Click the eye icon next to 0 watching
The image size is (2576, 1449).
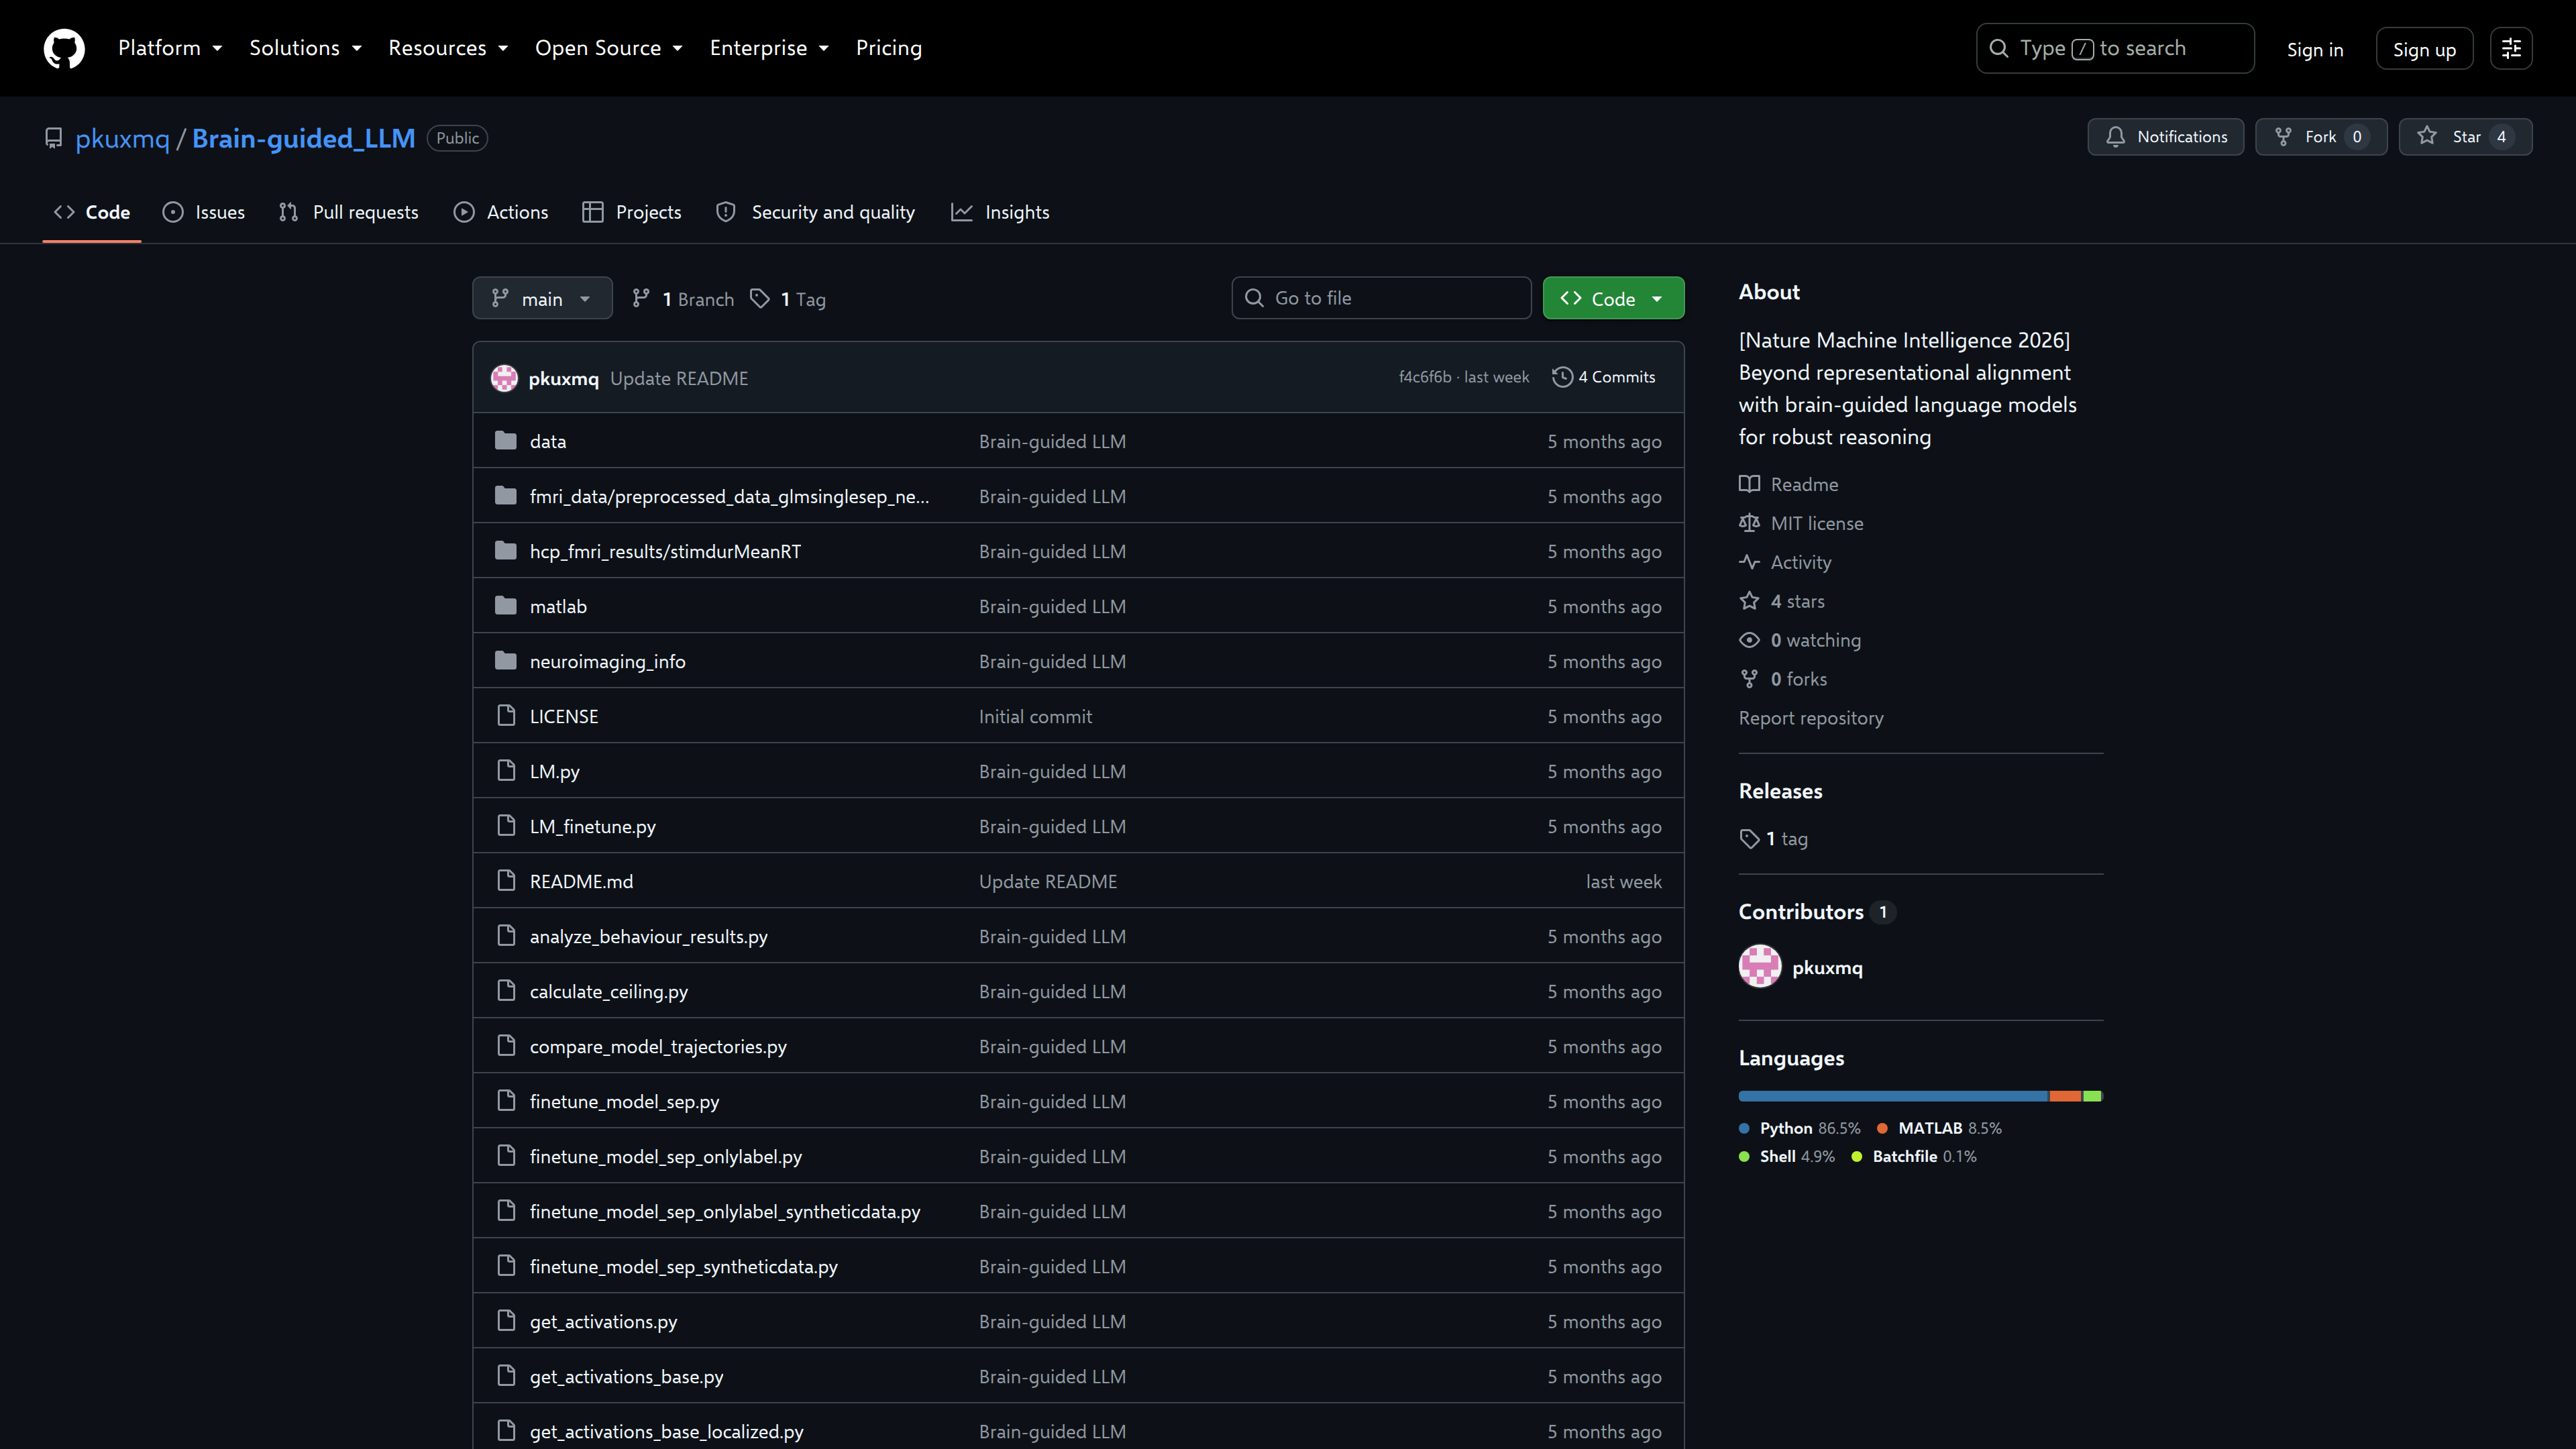(x=1749, y=640)
